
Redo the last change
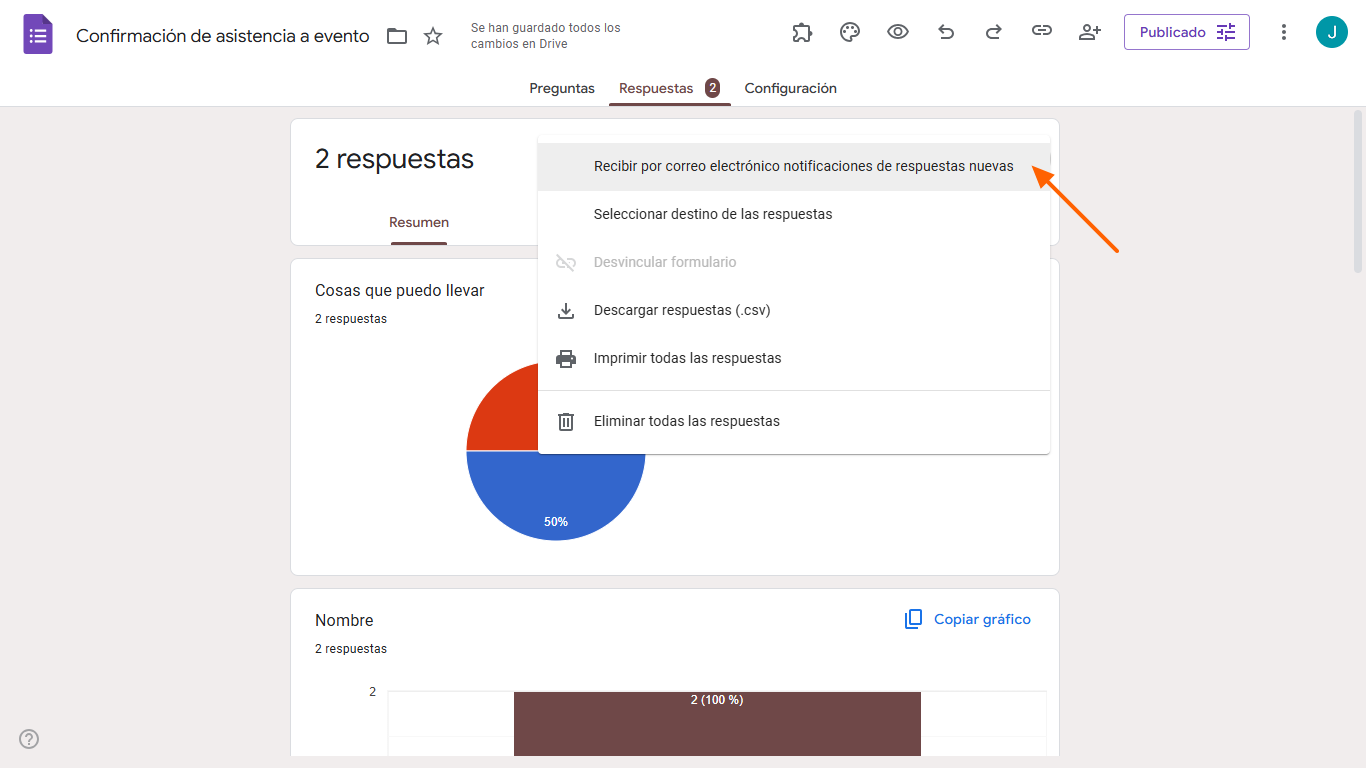click(994, 32)
